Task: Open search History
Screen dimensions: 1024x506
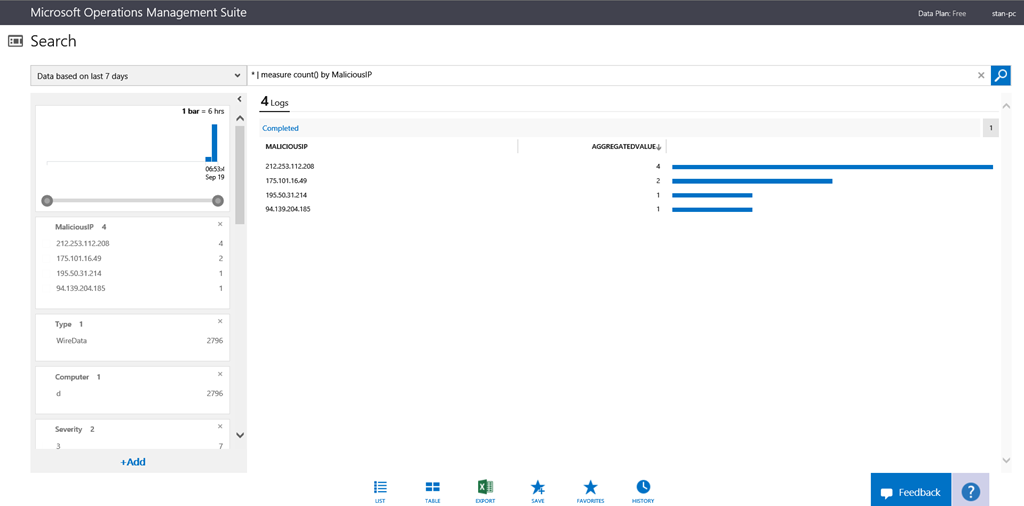Action: [x=643, y=488]
